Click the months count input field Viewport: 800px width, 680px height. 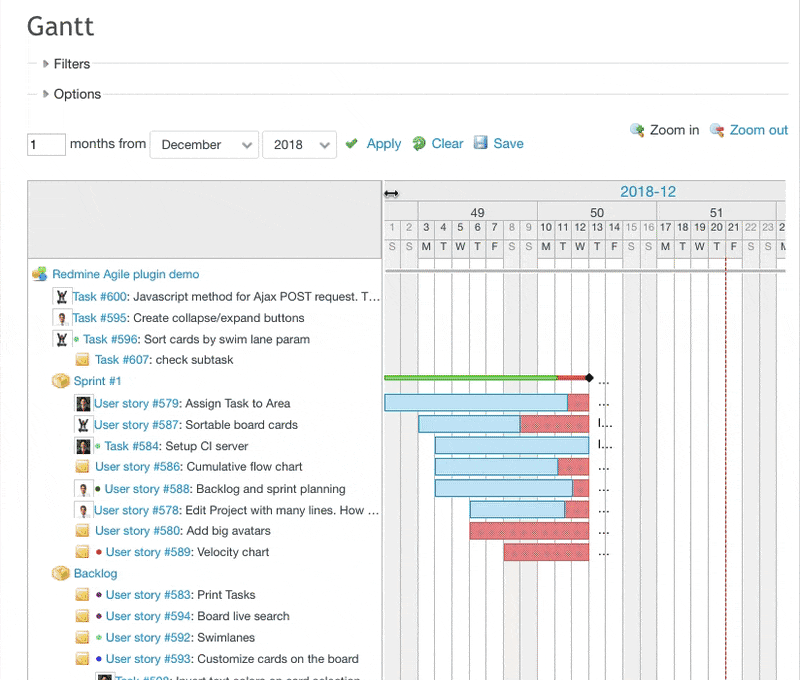pyautogui.click(x=46, y=145)
